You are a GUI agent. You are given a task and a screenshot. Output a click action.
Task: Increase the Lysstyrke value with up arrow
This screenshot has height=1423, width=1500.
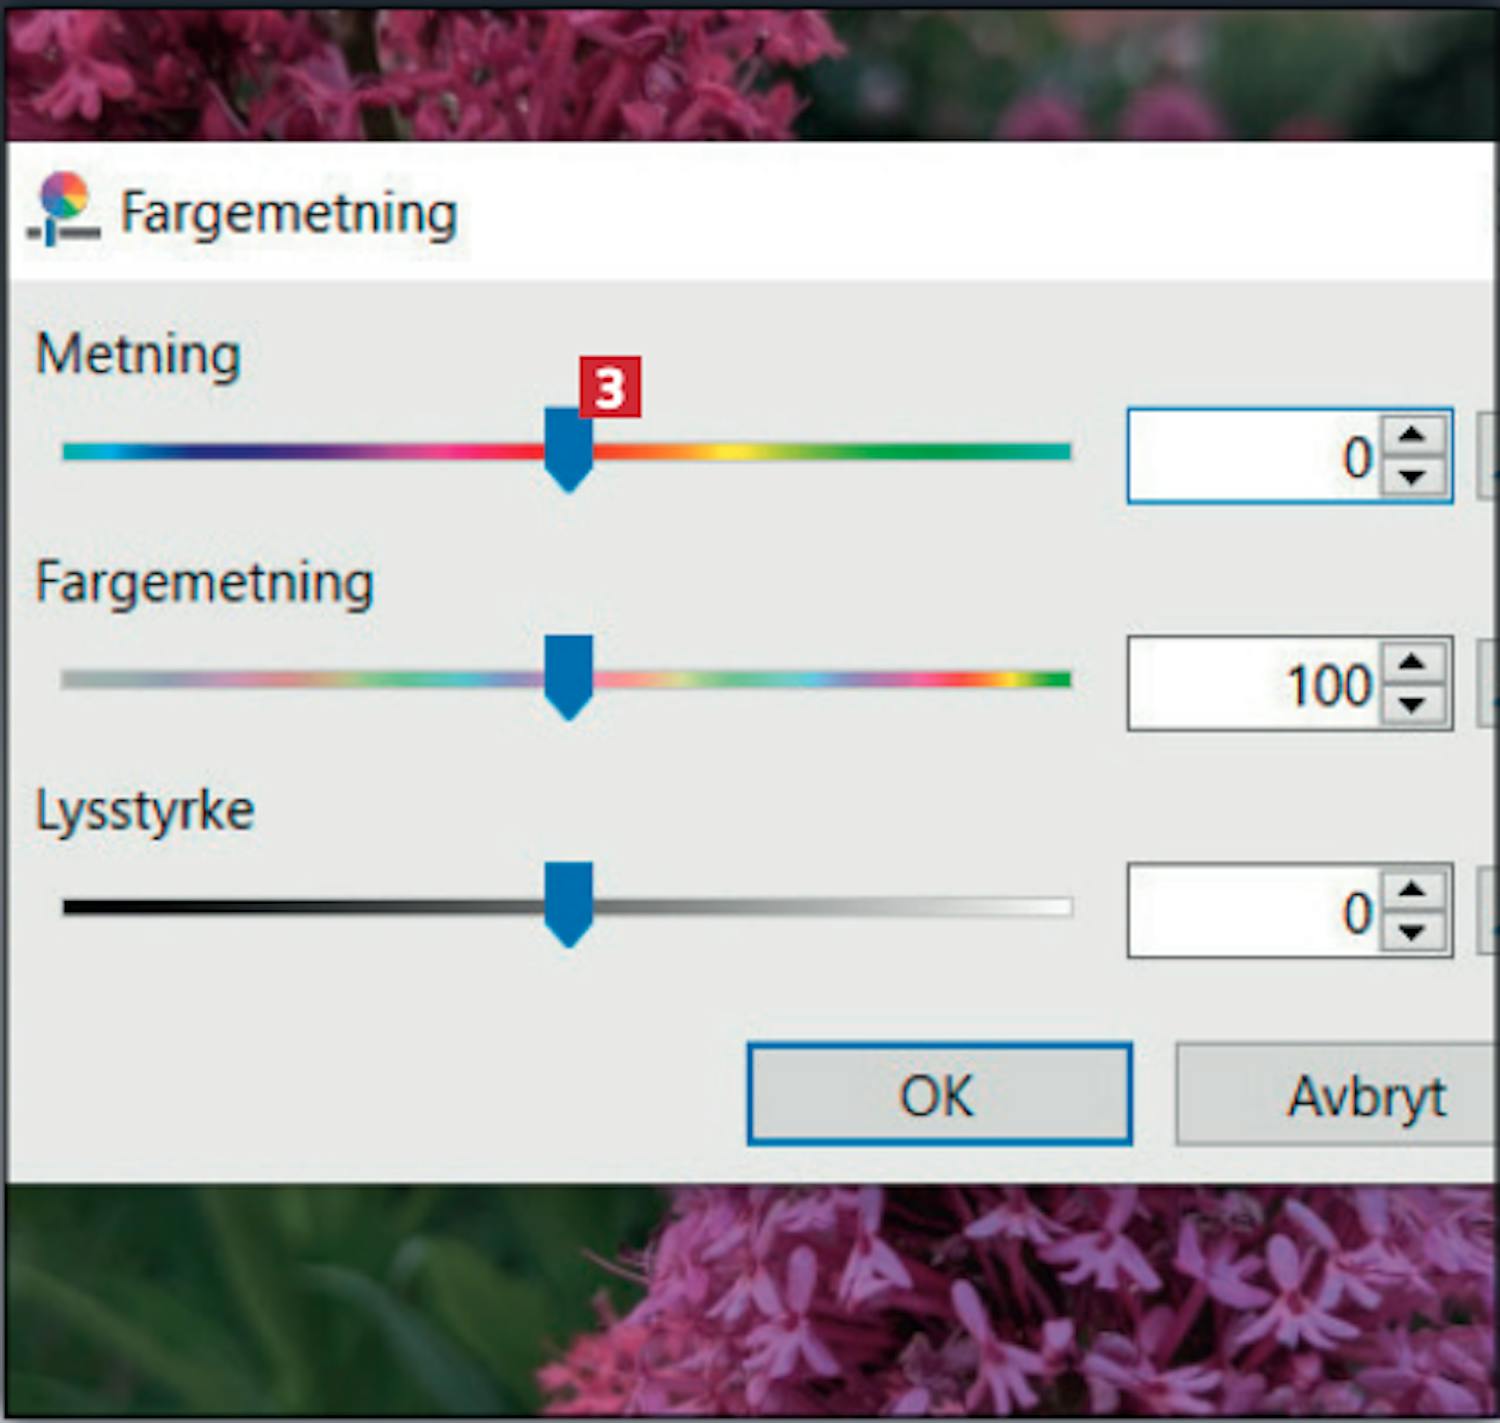(x=1412, y=889)
